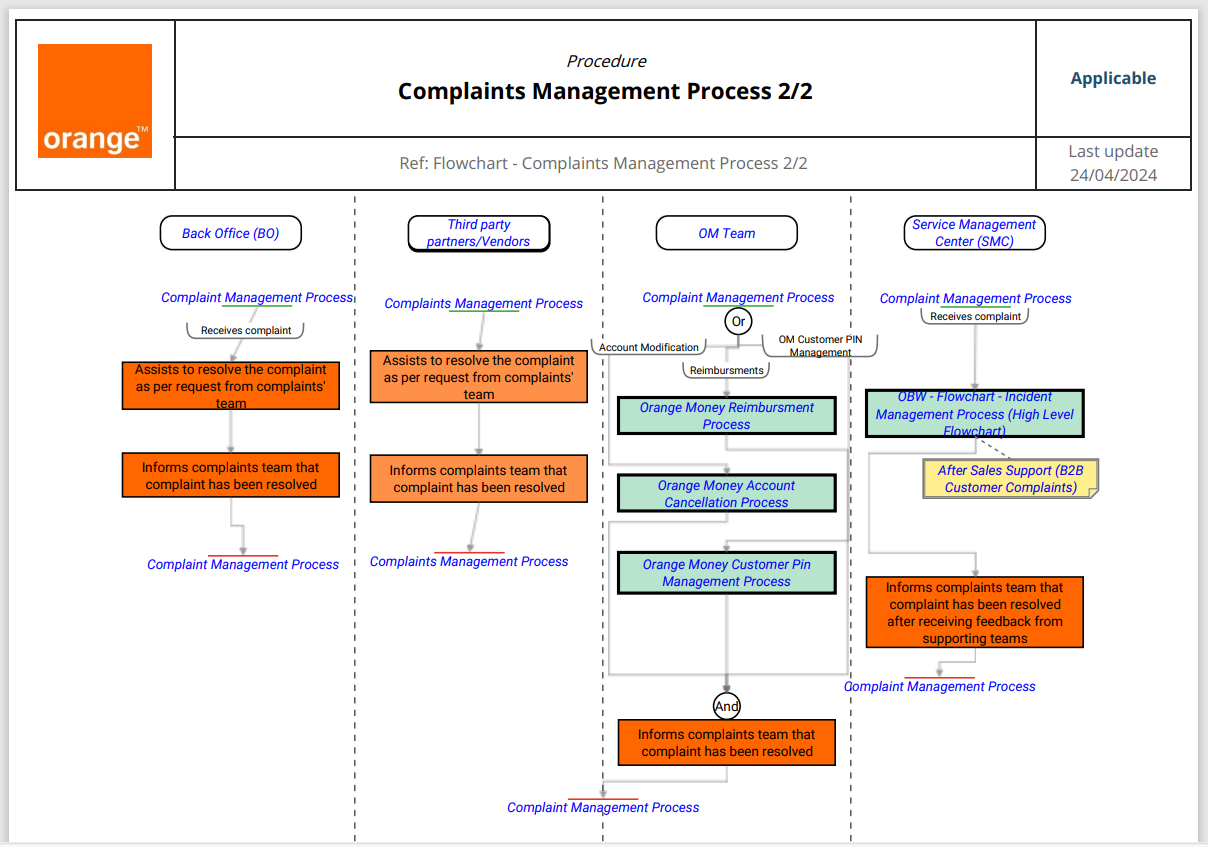Click the 'Assists to resolve' box under Third party
The image size is (1208, 847).
coord(479,377)
